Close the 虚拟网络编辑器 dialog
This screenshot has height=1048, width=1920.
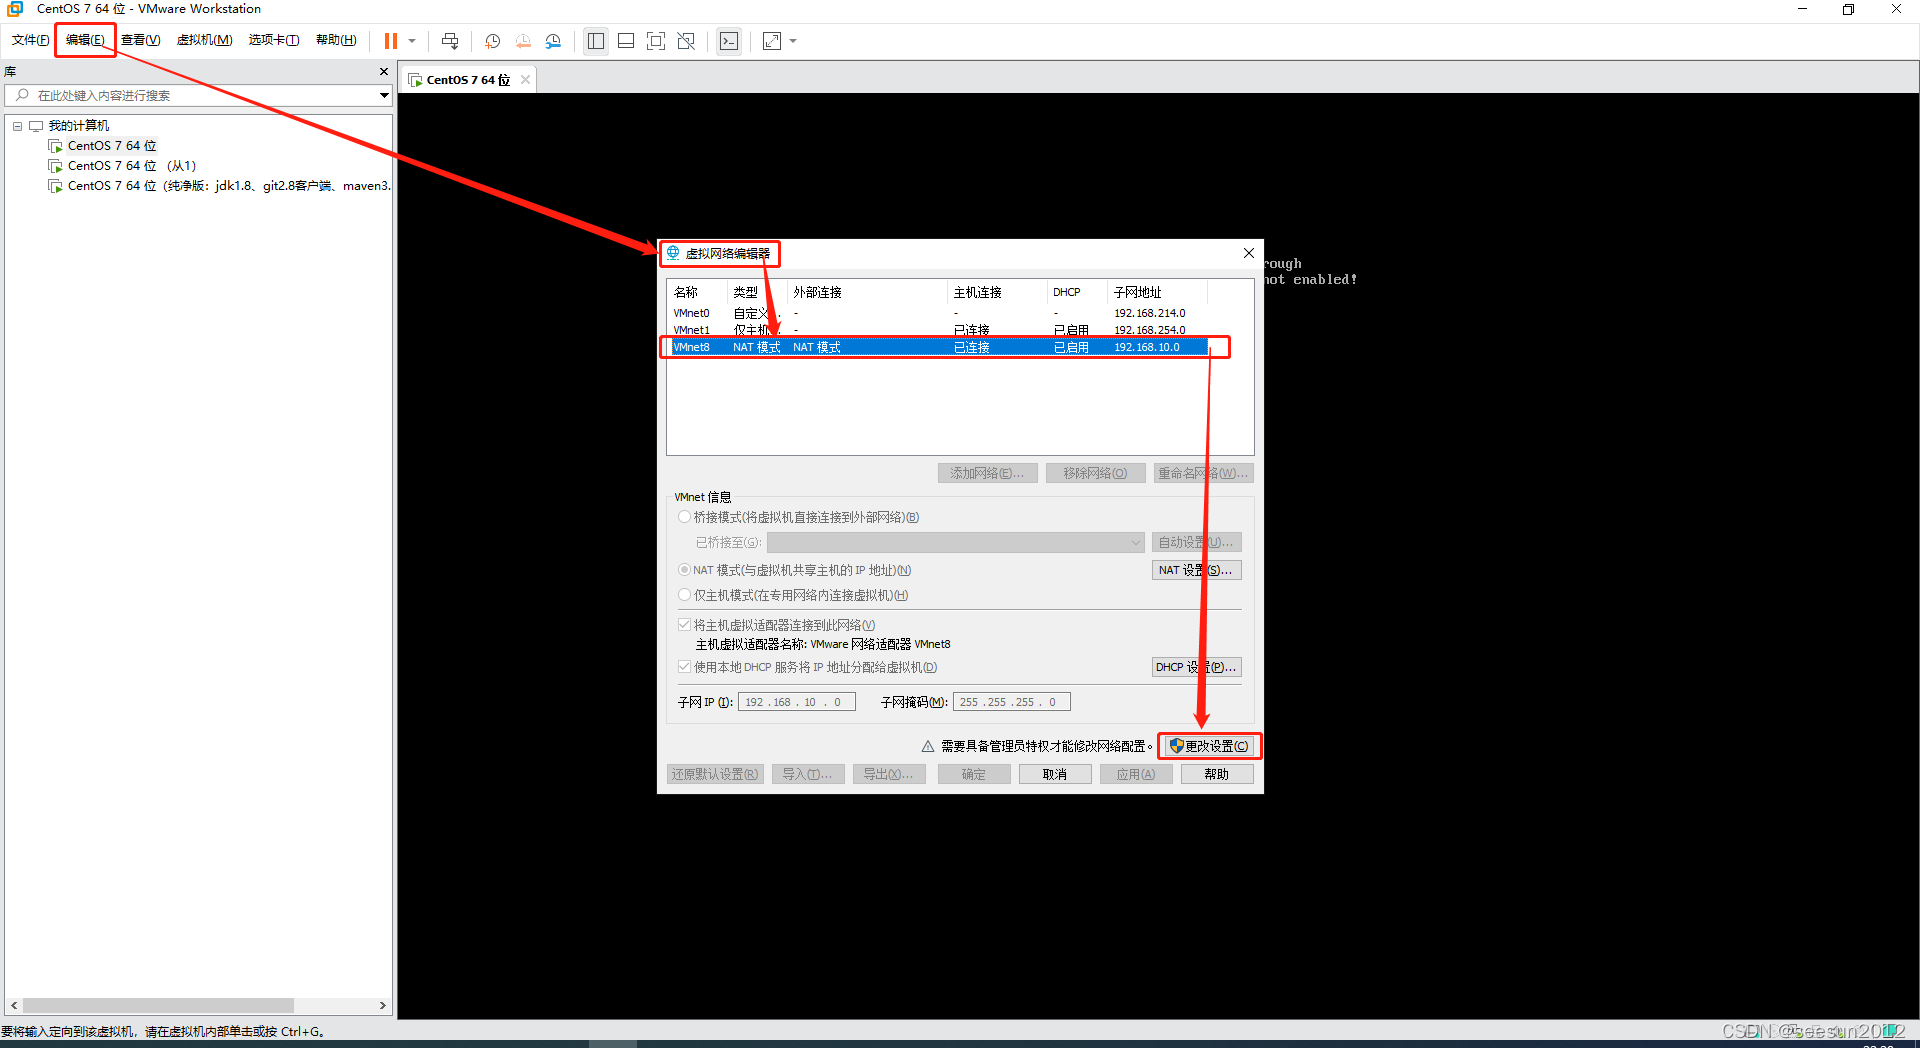[1248, 253]
